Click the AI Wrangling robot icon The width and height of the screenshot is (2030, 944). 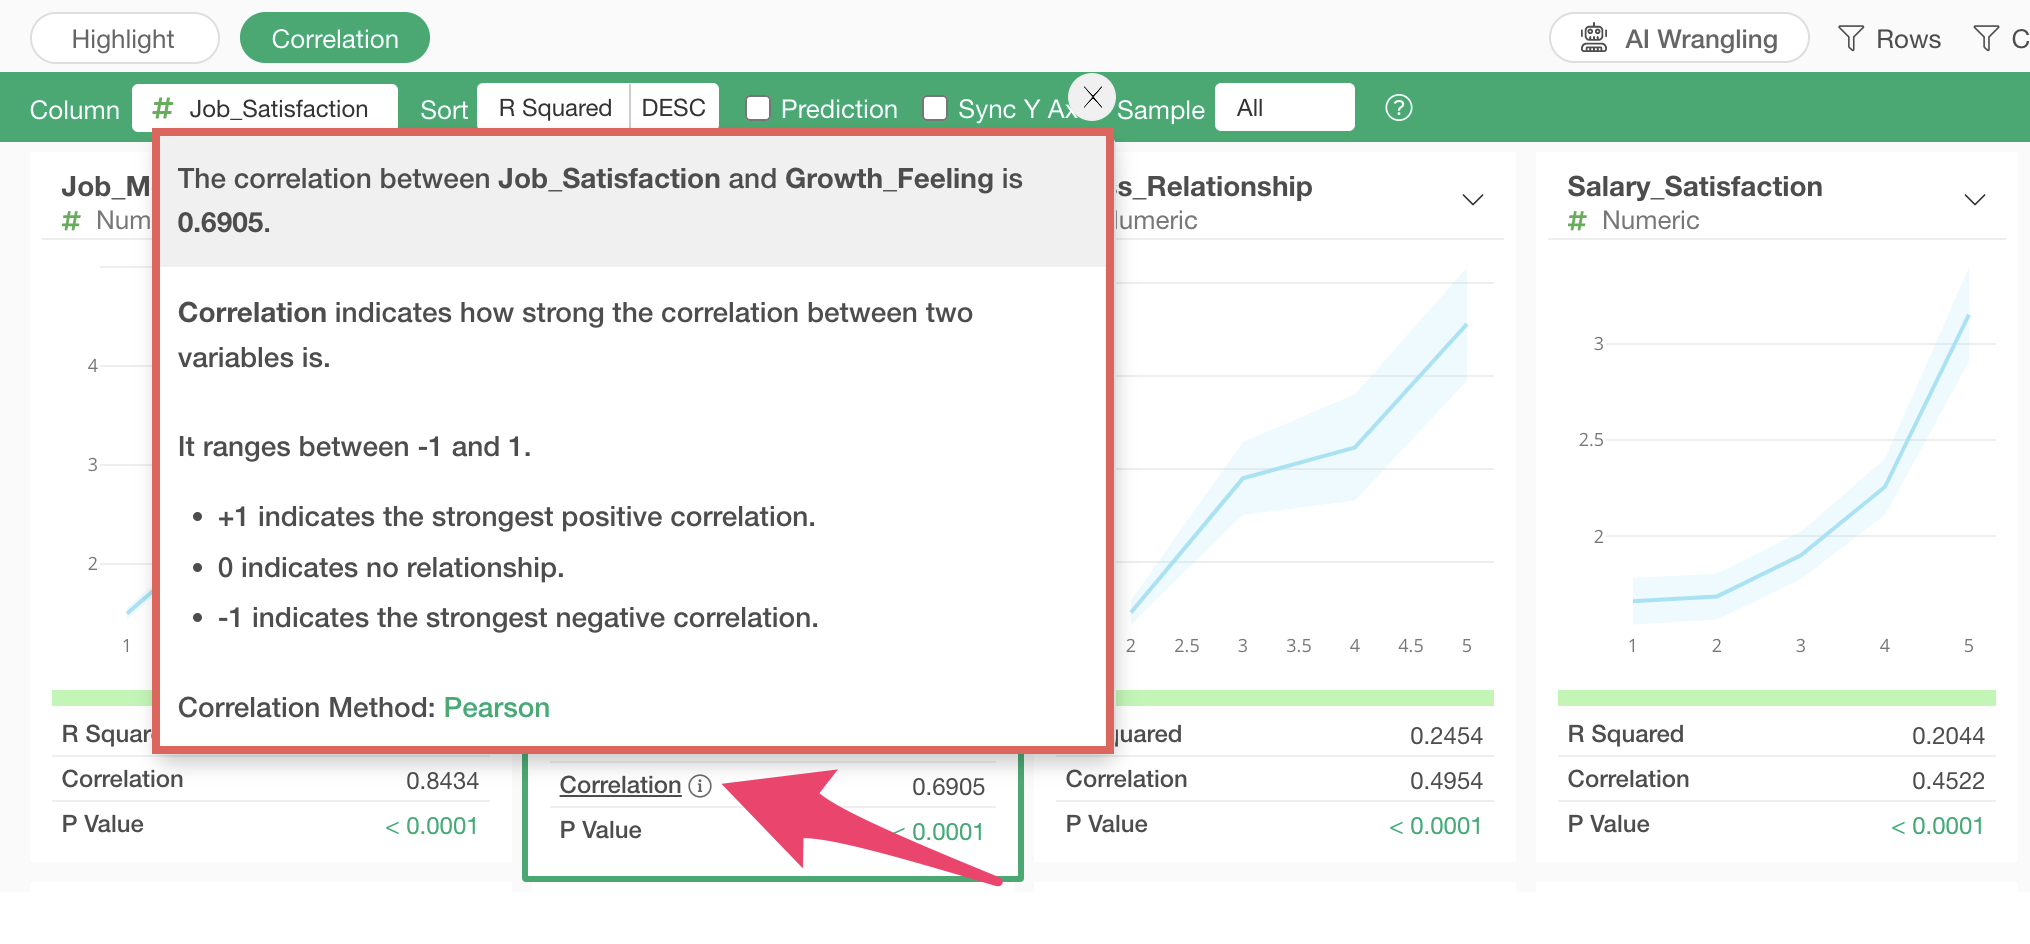[1594, 39]
